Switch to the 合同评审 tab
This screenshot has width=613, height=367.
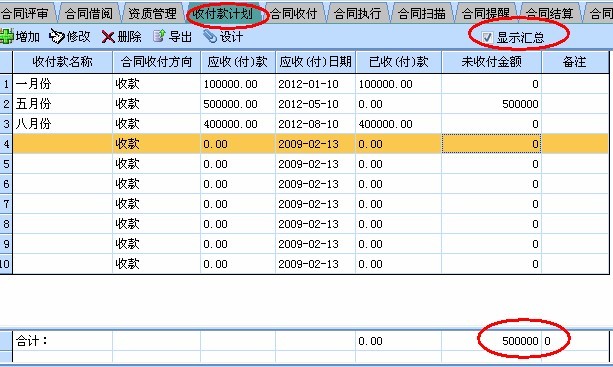[x=26, y=14]
